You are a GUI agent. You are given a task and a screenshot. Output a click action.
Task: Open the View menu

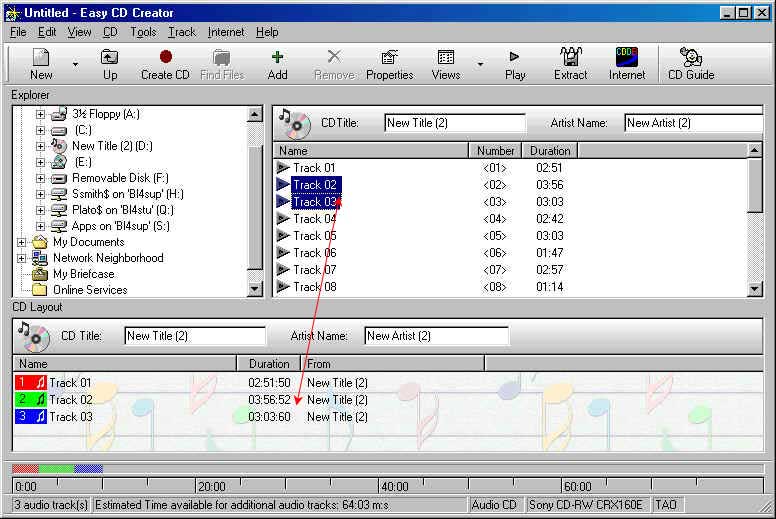(79, 32)
